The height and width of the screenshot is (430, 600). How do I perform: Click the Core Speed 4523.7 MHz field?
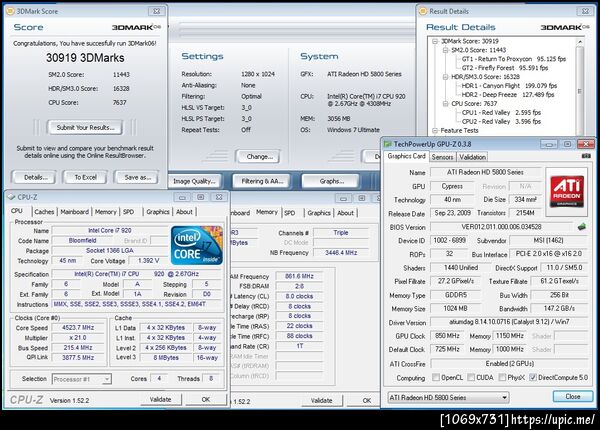[78, 327]
